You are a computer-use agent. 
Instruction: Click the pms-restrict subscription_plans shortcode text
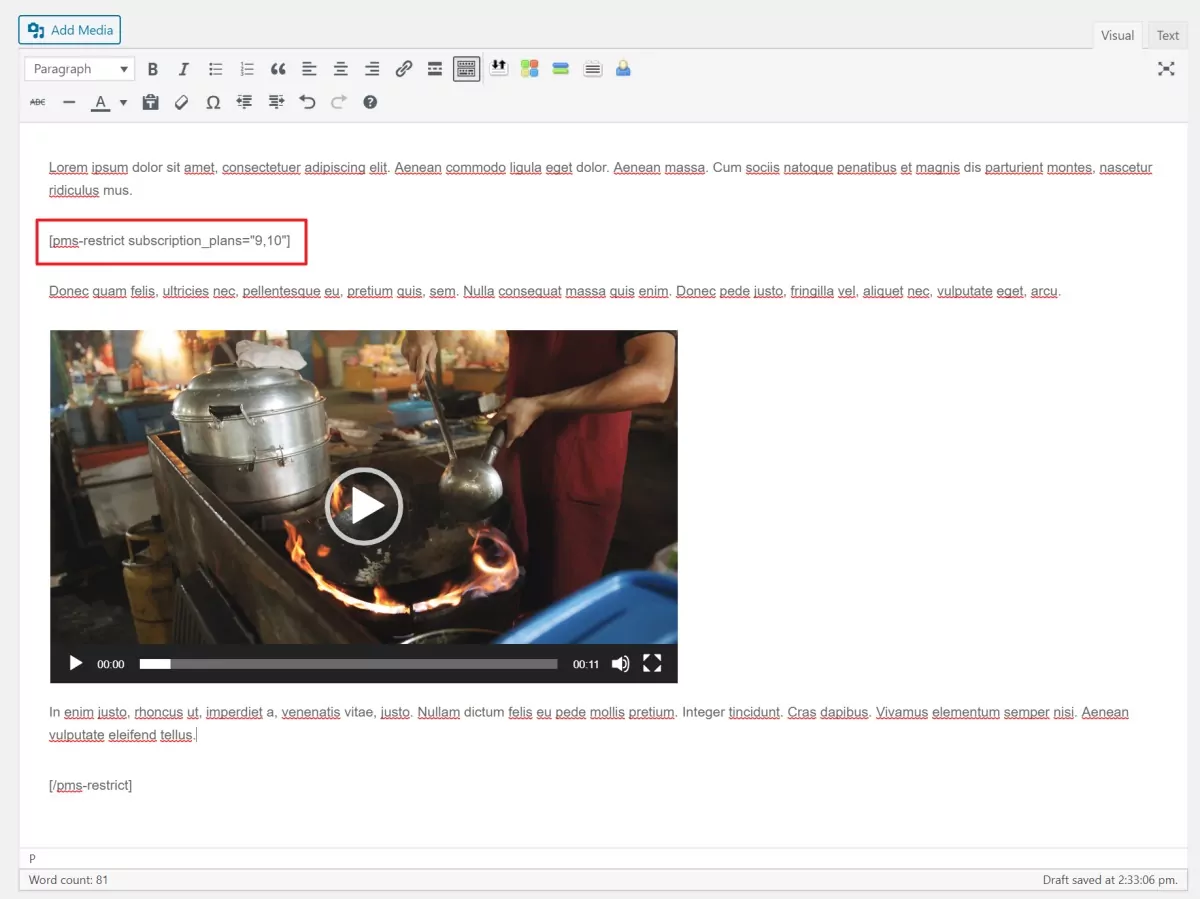tap(170, 241)
